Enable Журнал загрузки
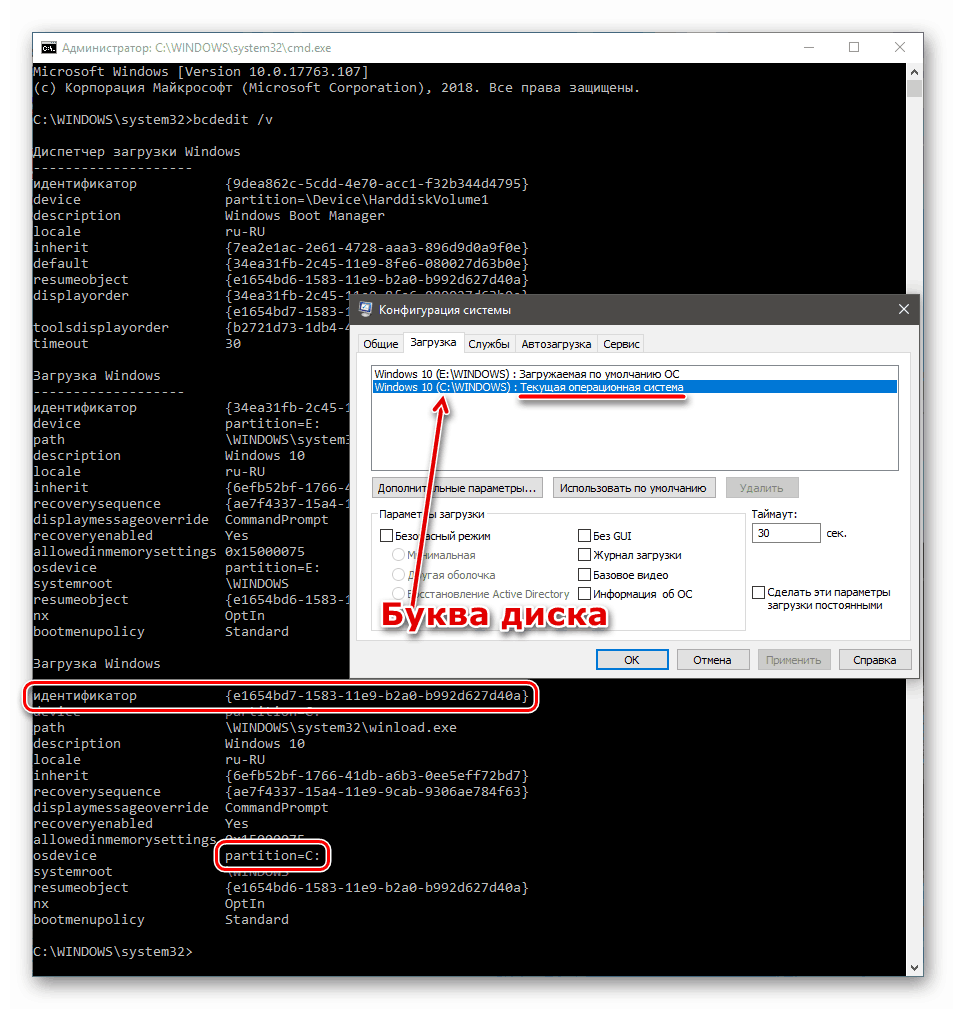Image resolution: width=956 pixels, height=1009 pixels. 583,554
